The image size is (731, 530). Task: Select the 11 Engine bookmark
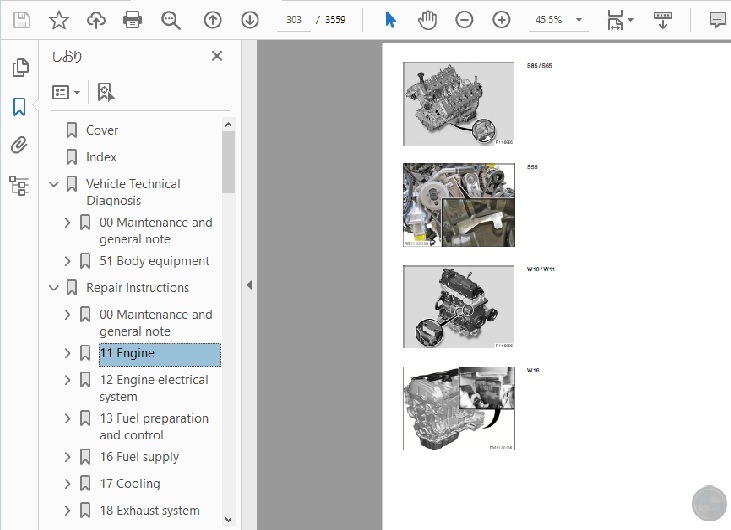click(160, 354)
